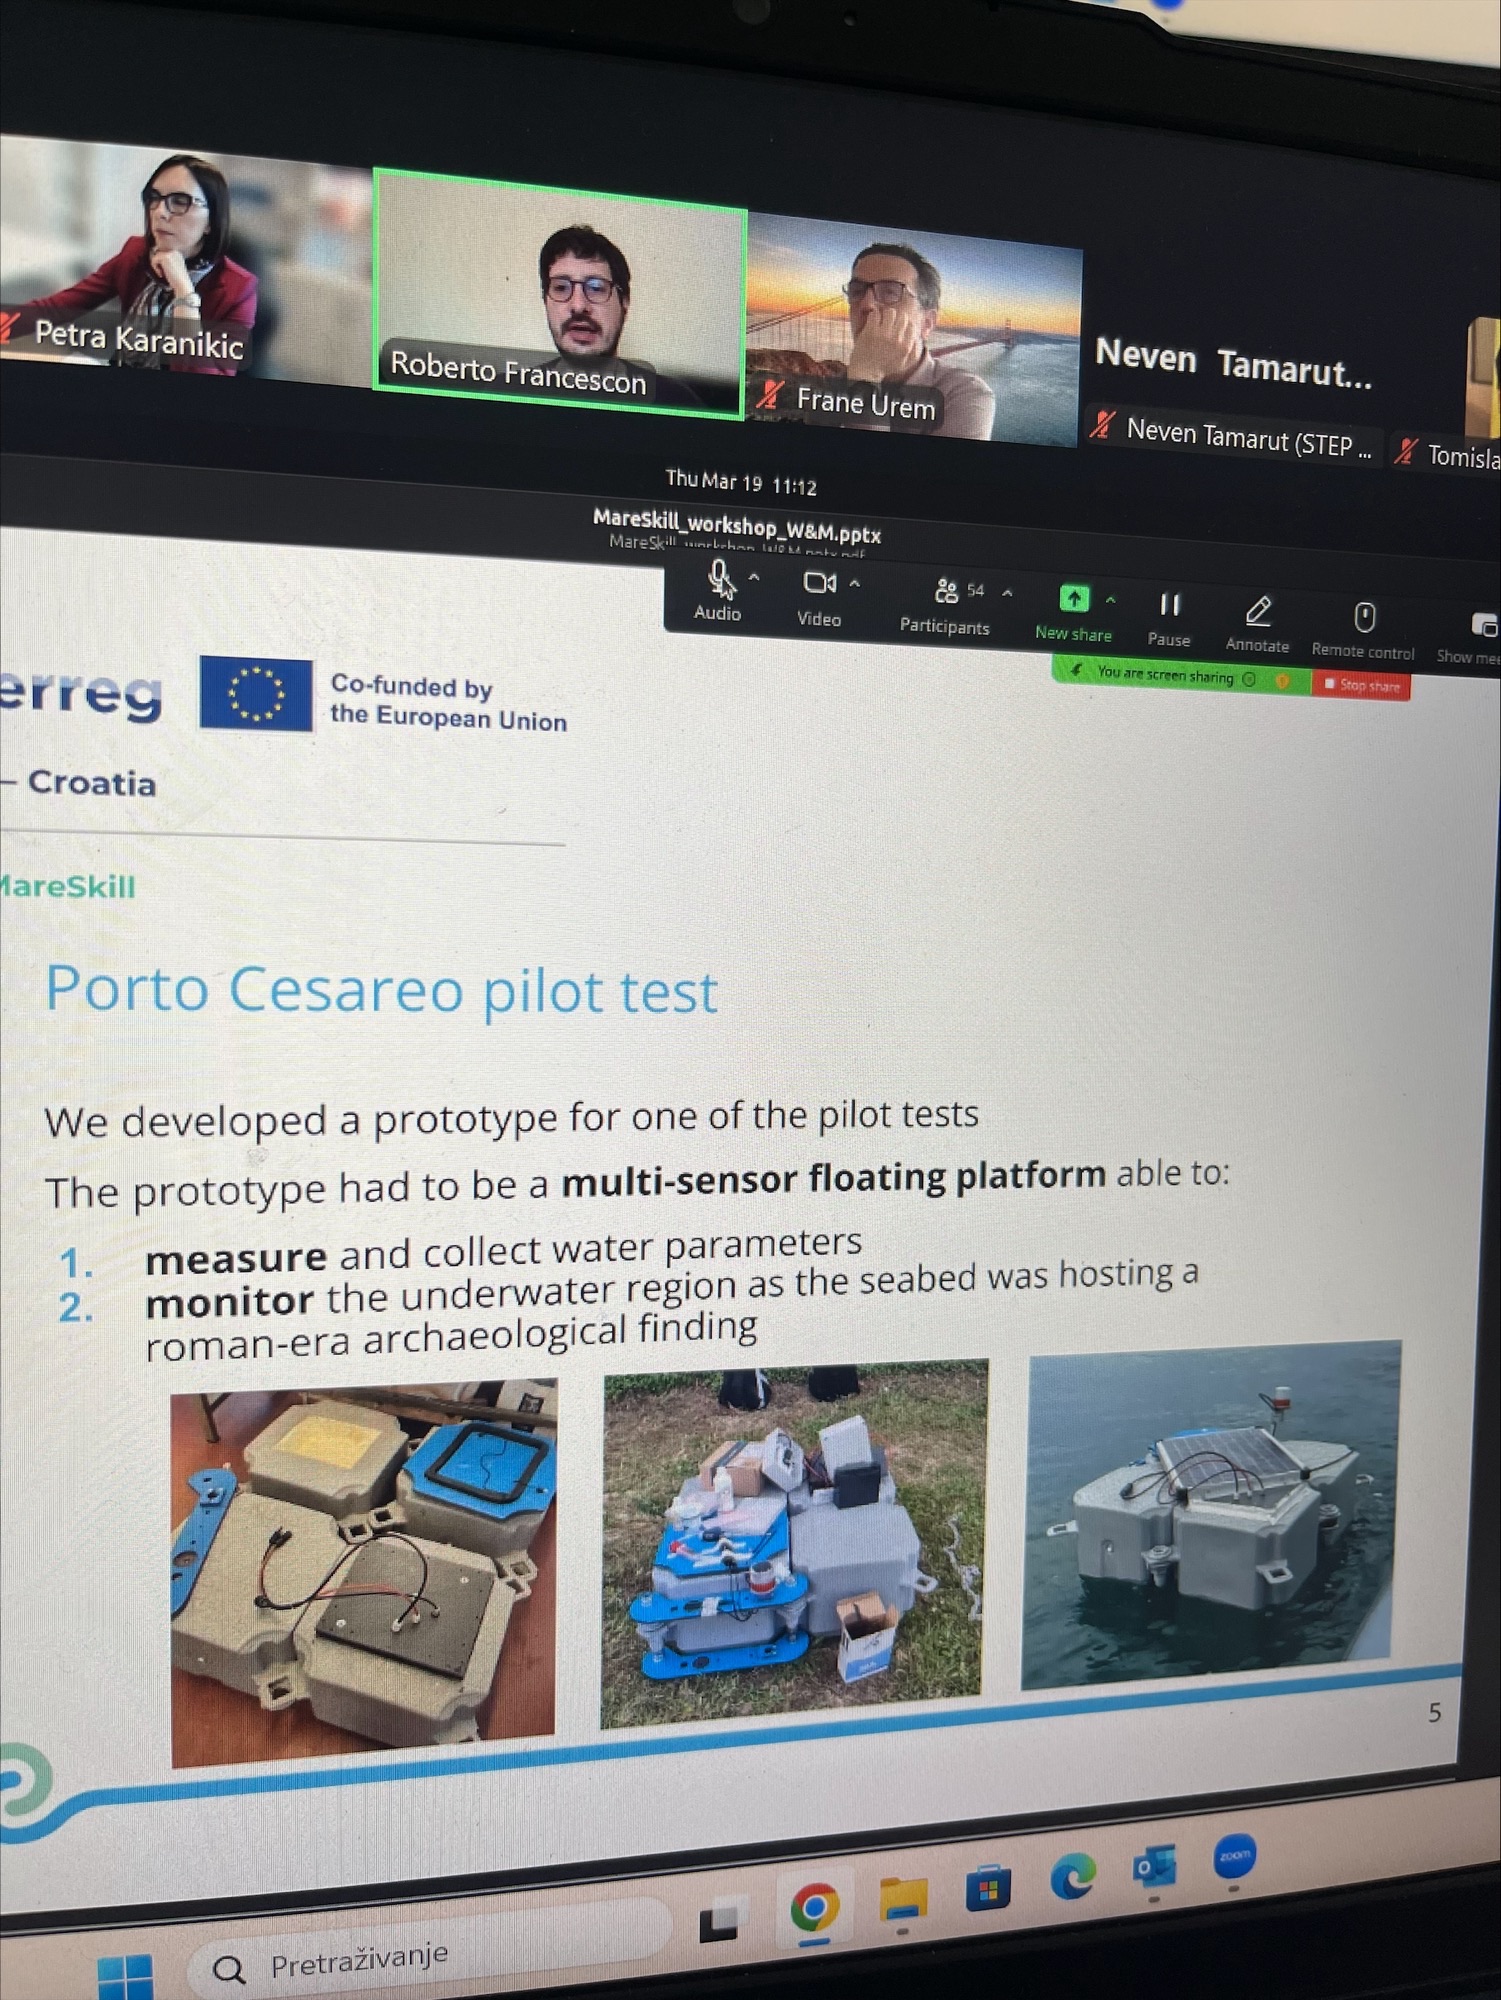The width and height of the screenshot is (1501, 2000).
Task: Expand the Participants options chevron
Action: (1008, 593)
